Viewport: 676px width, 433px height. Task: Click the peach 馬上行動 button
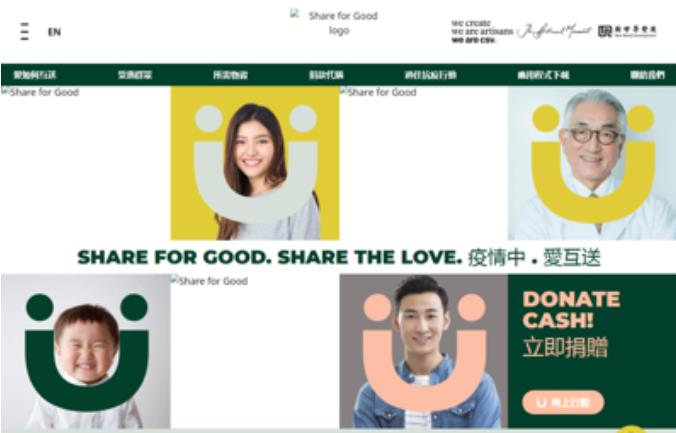(563, 402)
